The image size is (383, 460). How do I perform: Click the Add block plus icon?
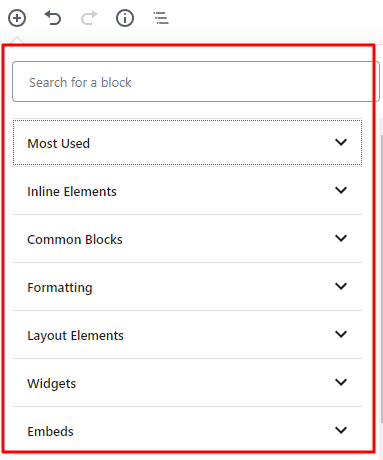(17, 18)
